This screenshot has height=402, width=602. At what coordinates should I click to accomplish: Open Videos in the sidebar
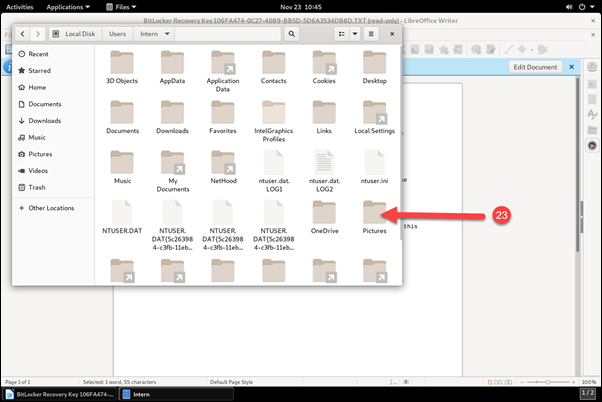coord(53,170)
